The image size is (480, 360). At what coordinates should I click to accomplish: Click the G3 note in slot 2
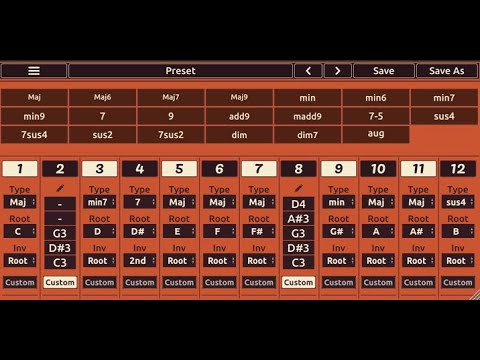[x=60, y=233]
